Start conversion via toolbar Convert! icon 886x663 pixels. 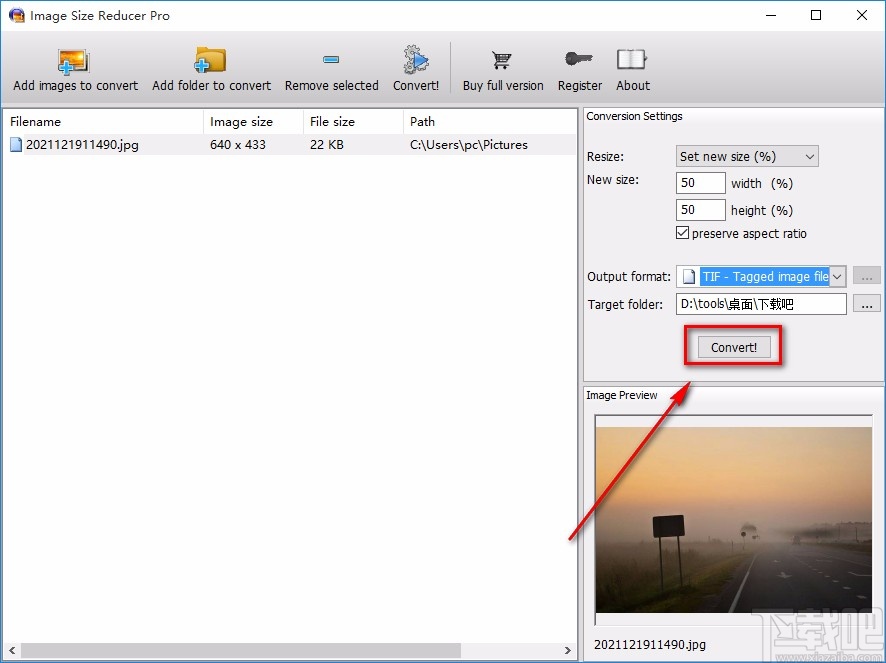coord(416,60)
